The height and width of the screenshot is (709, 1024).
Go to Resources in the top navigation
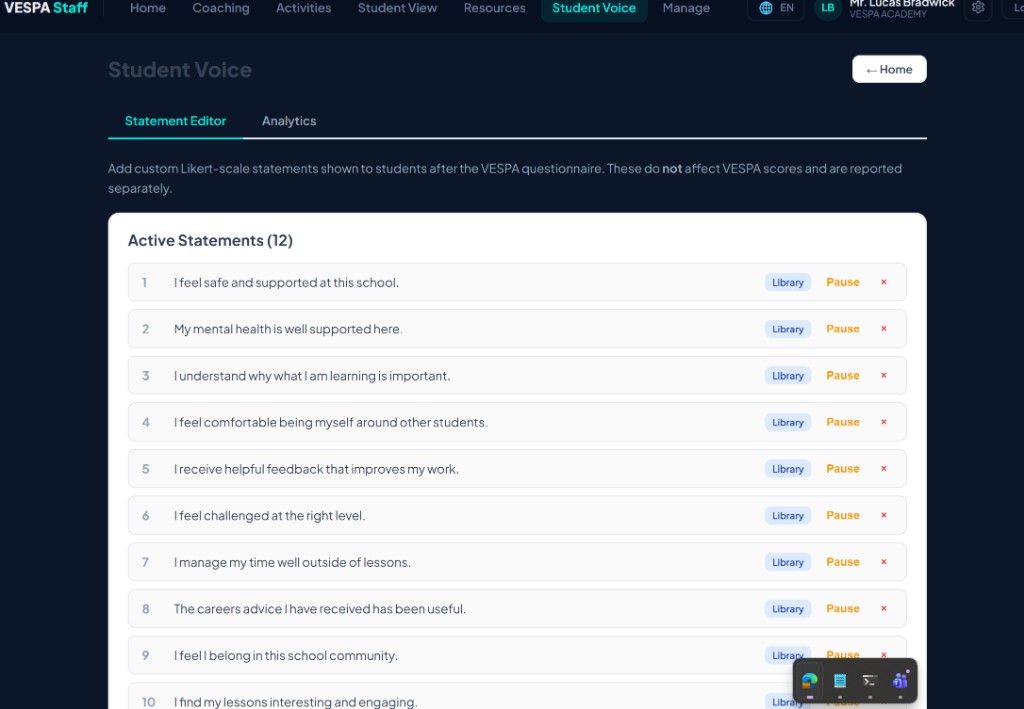[494, 8]
